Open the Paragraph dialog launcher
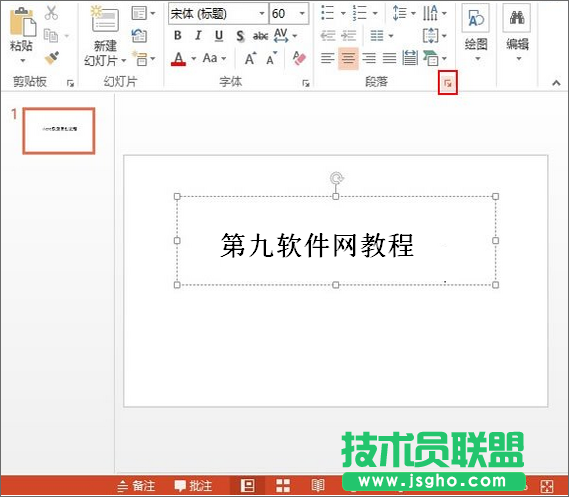569x497 pixels. point(448,83)
